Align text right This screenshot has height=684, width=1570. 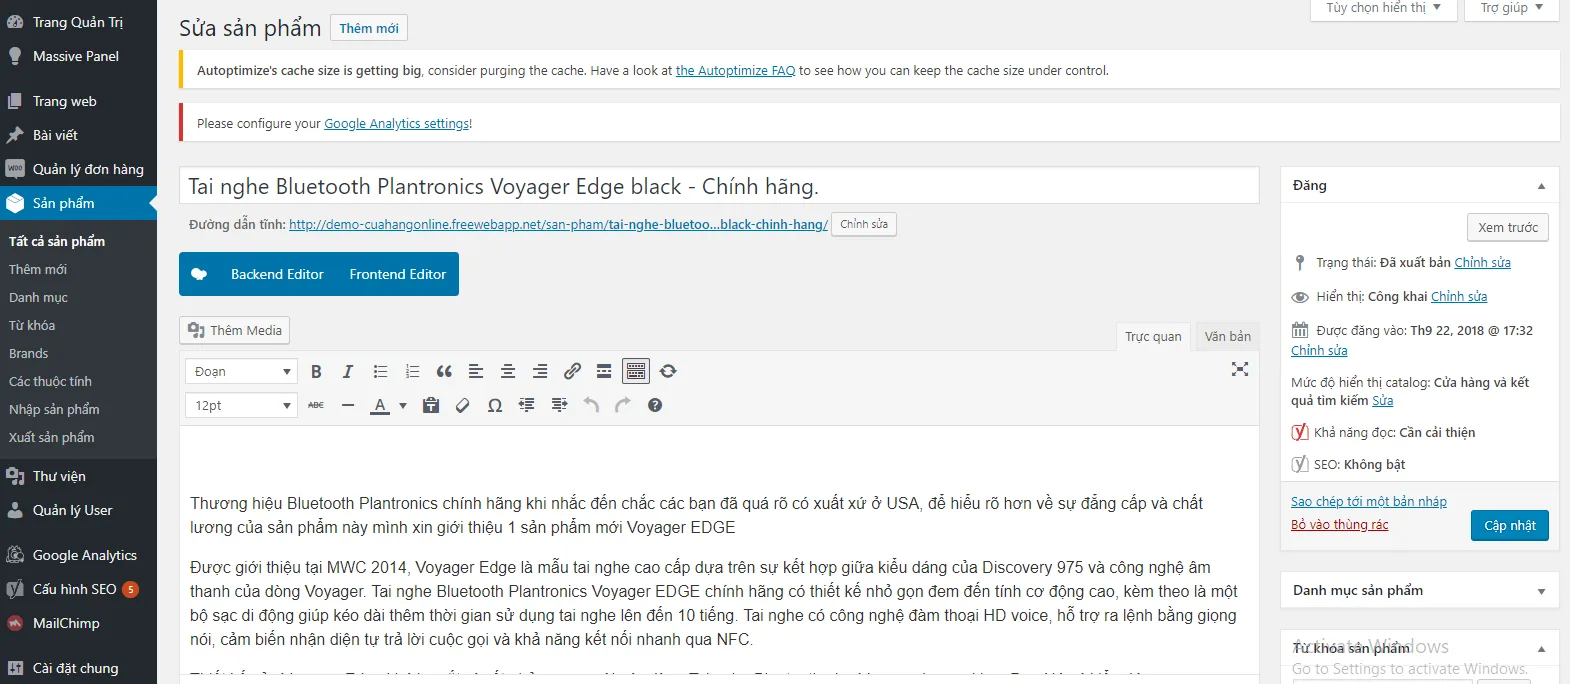pos(540,371)
